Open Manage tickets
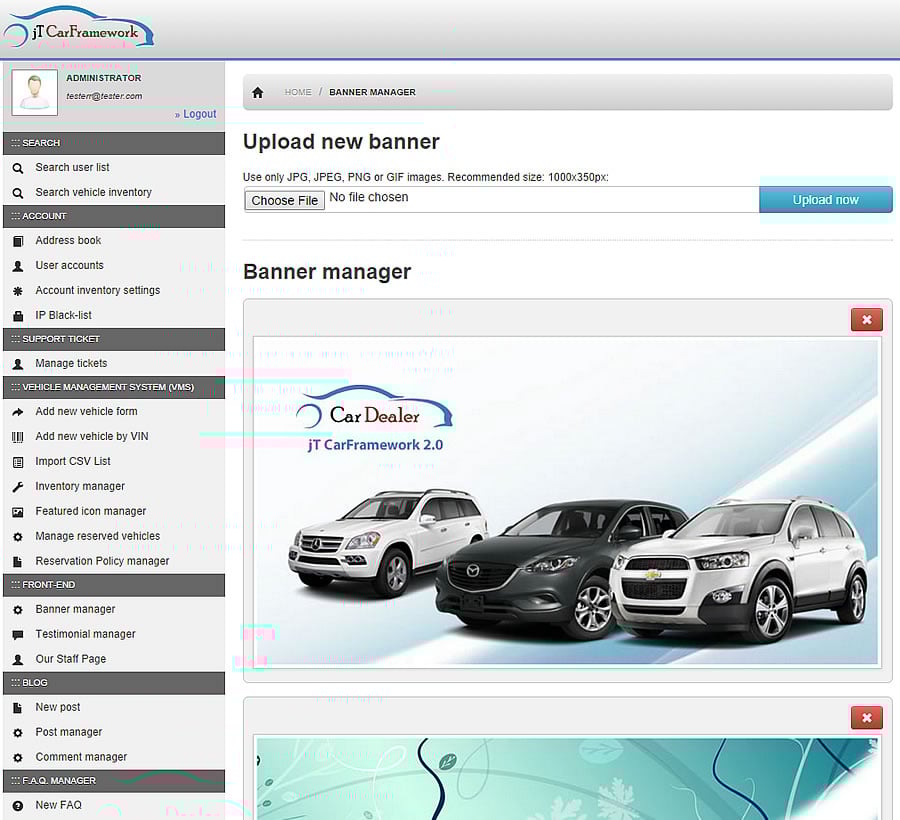The image size is (900, 820). (71, 363)
